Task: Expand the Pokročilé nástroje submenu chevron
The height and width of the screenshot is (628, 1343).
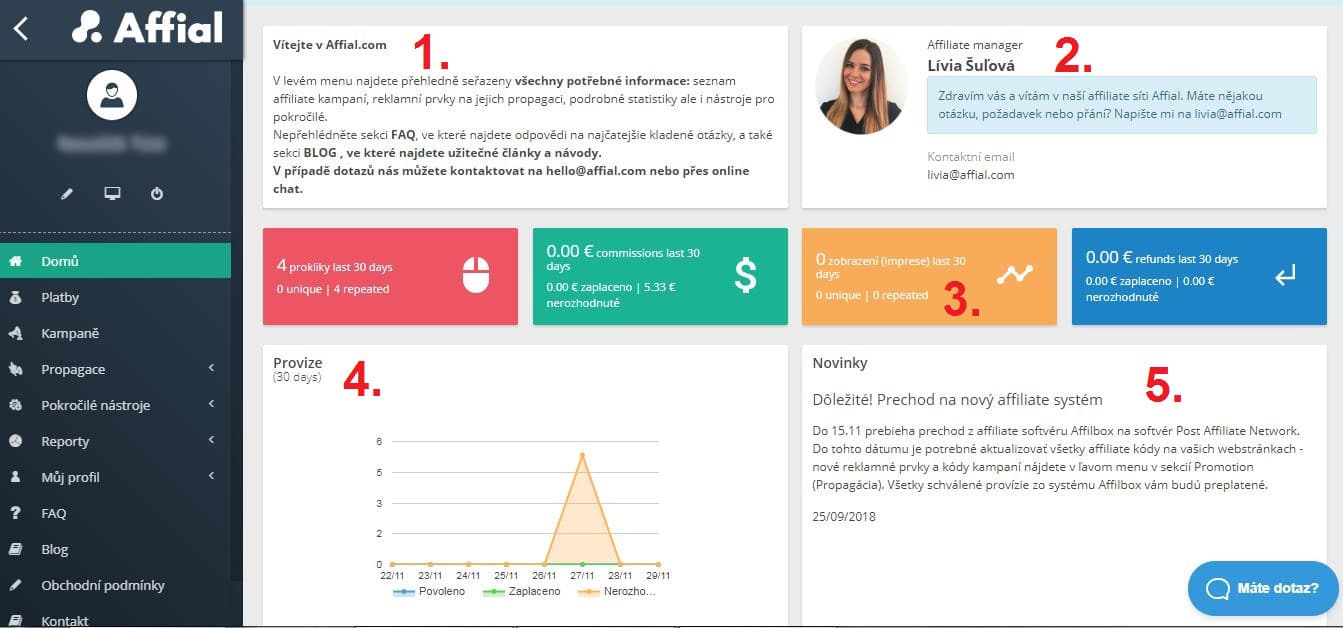Action: click(212, 405)
